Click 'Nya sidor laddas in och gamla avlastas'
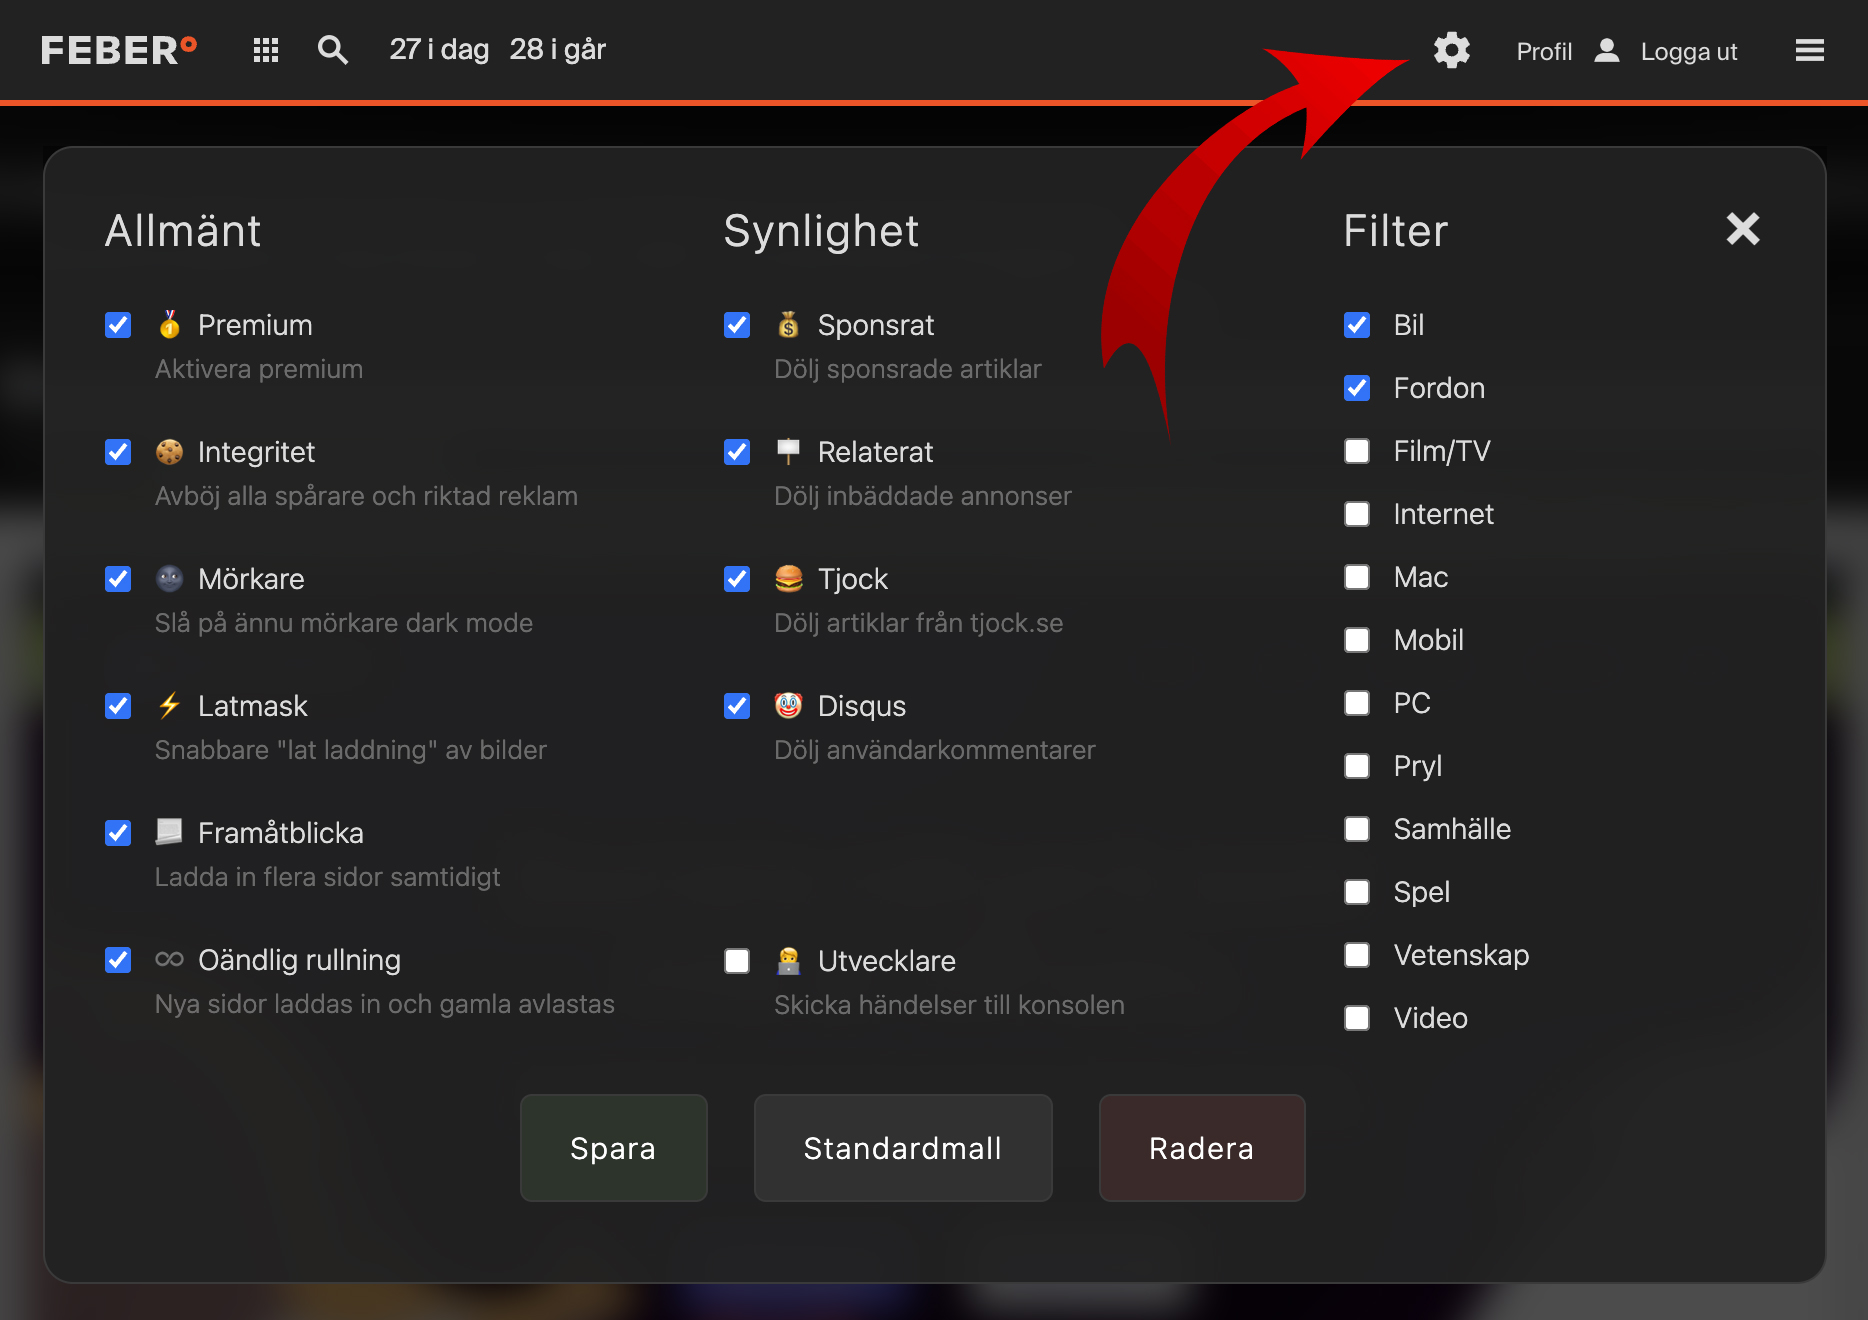1868x1320 pixels. [x=385, y=1004]
